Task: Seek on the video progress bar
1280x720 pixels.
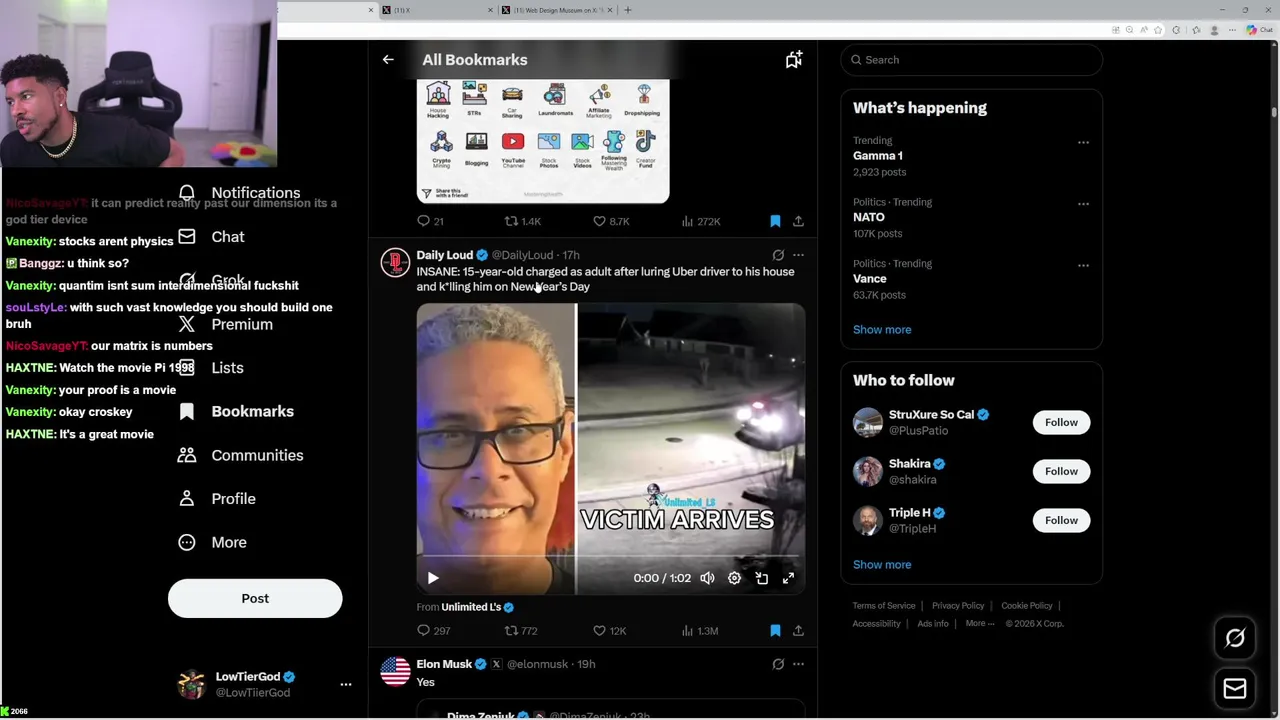Action: (x=610, y=556)
